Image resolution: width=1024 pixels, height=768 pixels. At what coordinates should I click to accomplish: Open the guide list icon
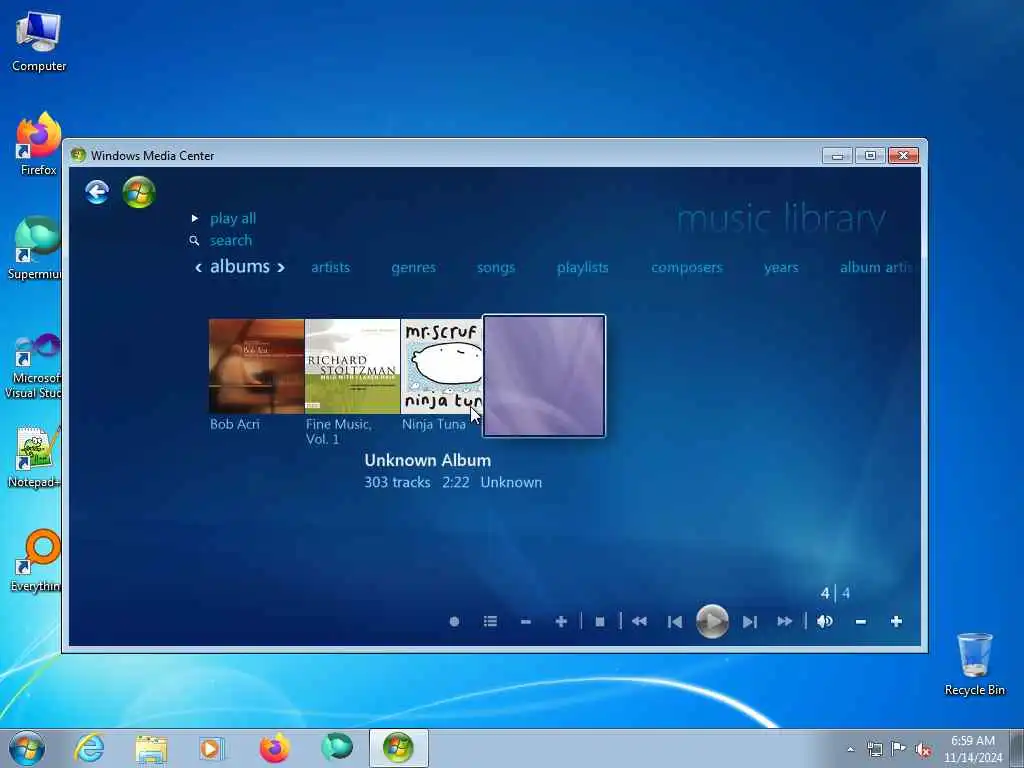[x=490, y=622]
